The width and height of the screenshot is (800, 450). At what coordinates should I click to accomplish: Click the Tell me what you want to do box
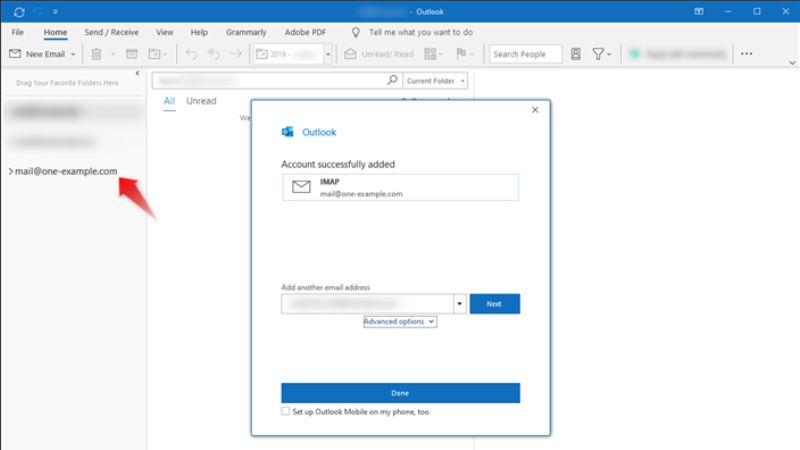421,32
